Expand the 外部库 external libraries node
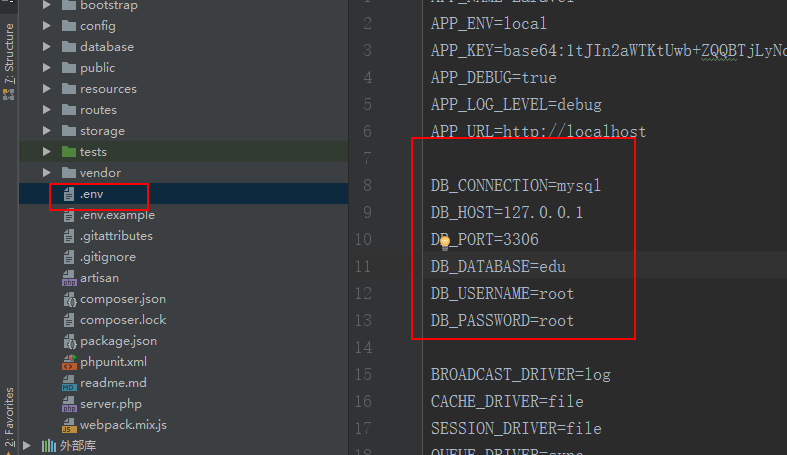This screenshot has height=455, width=787. point(27,446)
